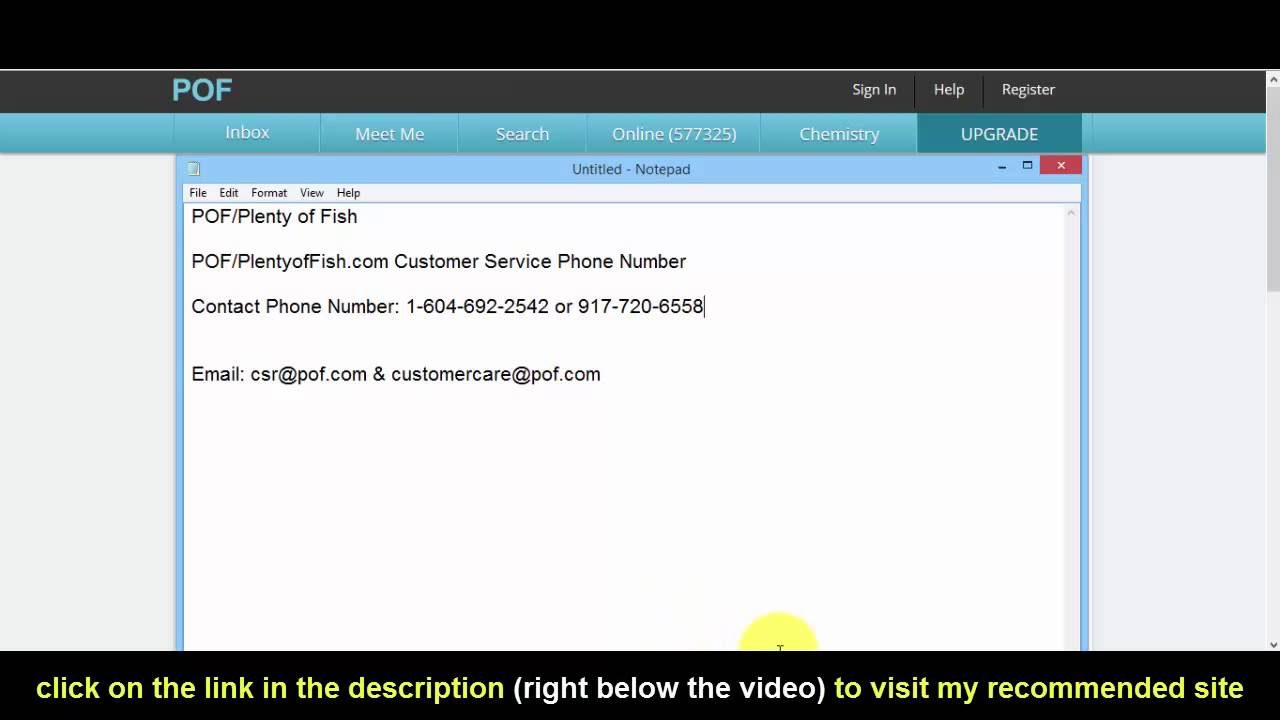Click the phone number 917-720-6558
1280x720 pixels.
[641, 307]
